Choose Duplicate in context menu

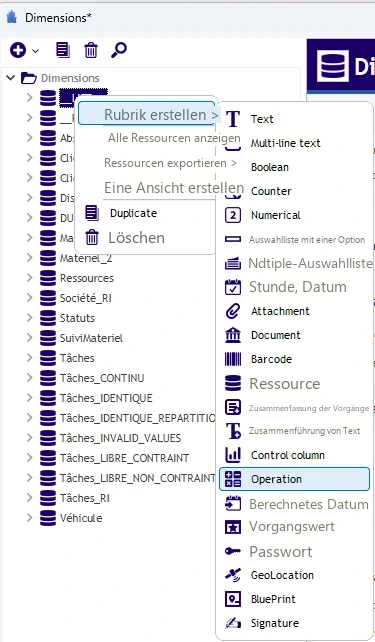pos(133,213)
